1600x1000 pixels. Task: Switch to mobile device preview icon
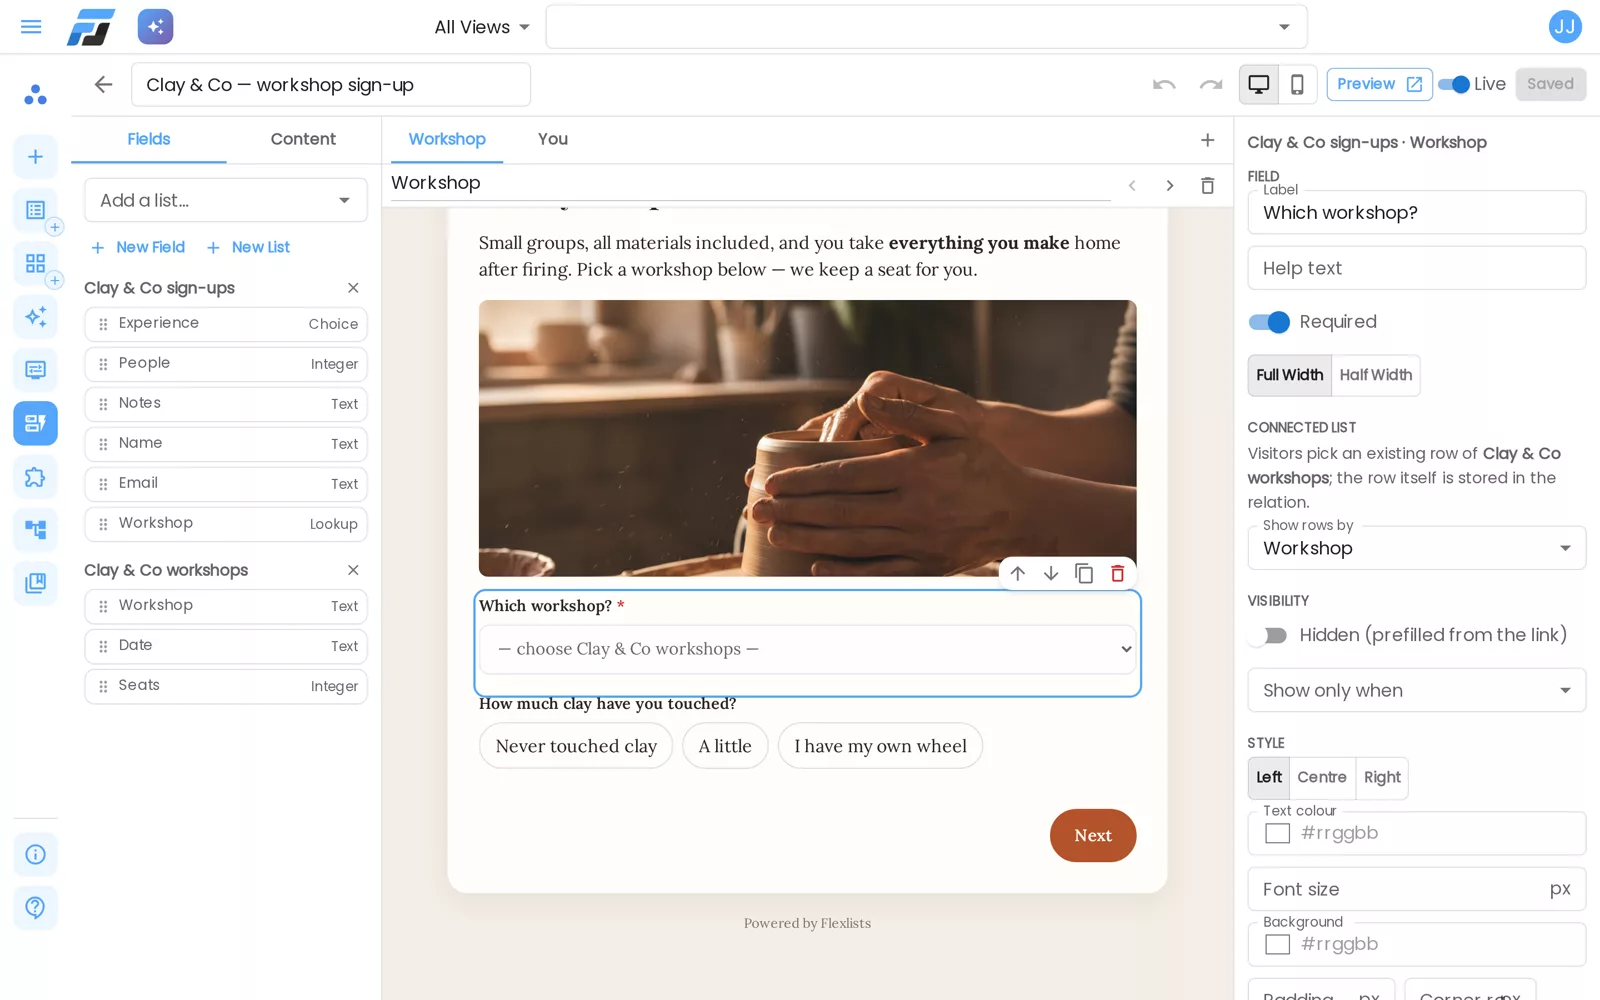pos(1297,85)
